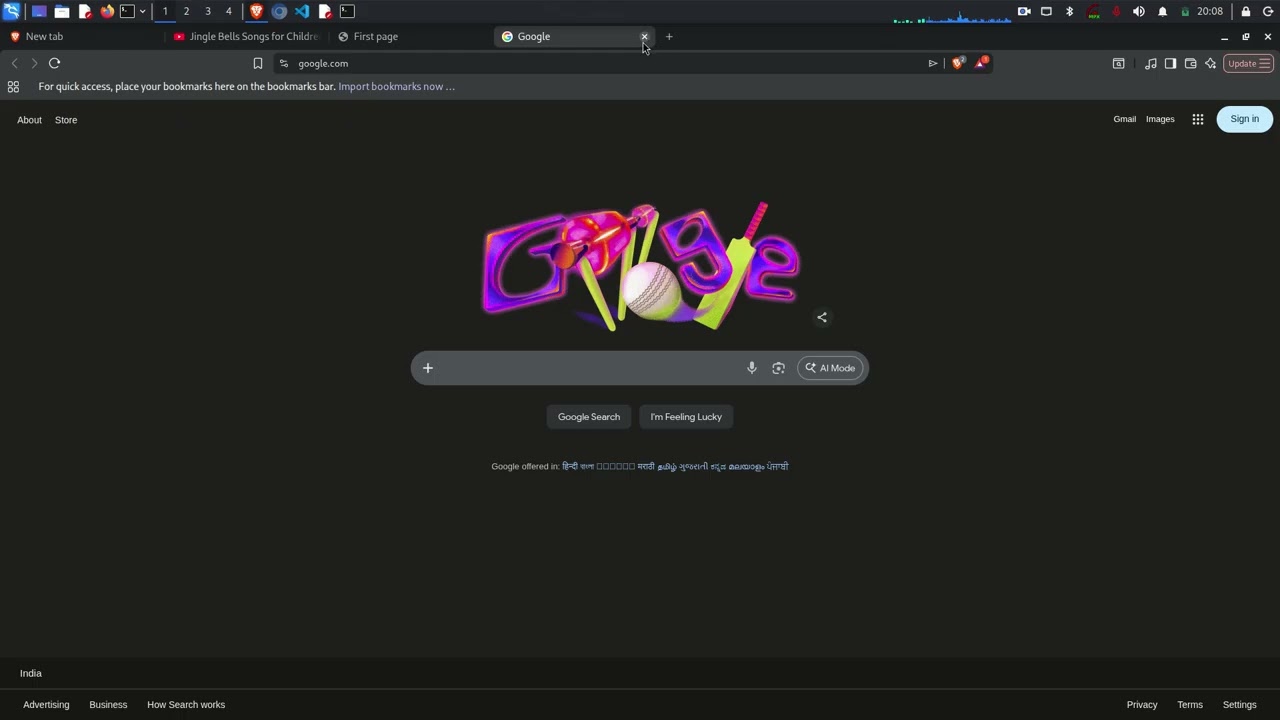Launch AI Mode
The height and width of the screenshot is (720, 1280).
[831, 368]
